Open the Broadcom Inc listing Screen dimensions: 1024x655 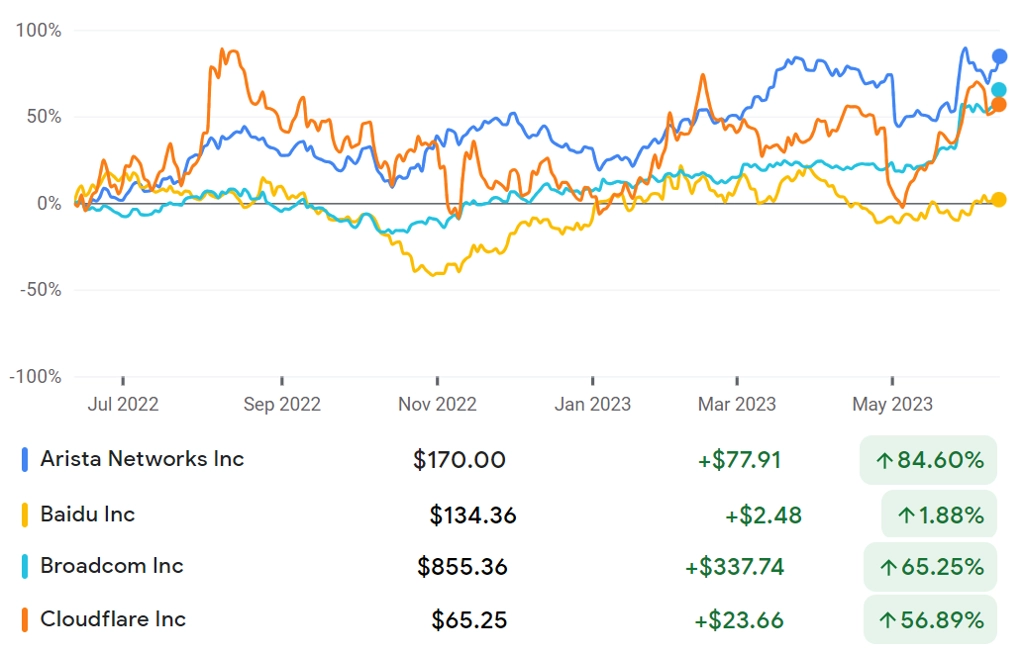pos(112,566)
